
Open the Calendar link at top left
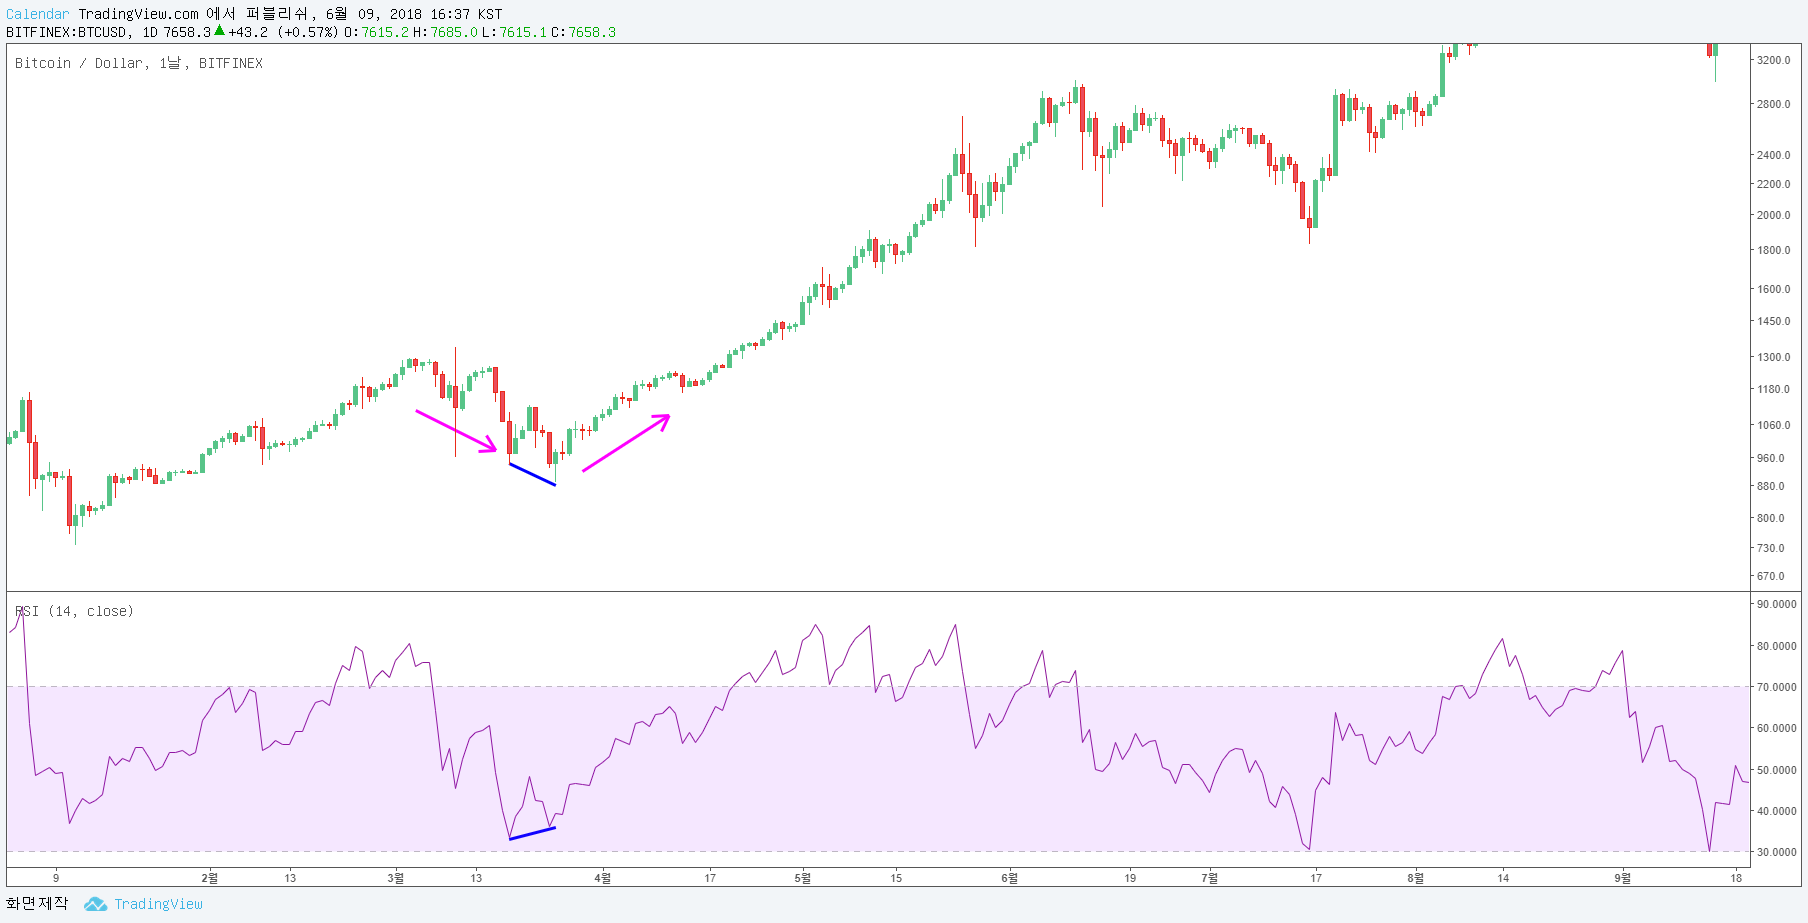(38, 14)
